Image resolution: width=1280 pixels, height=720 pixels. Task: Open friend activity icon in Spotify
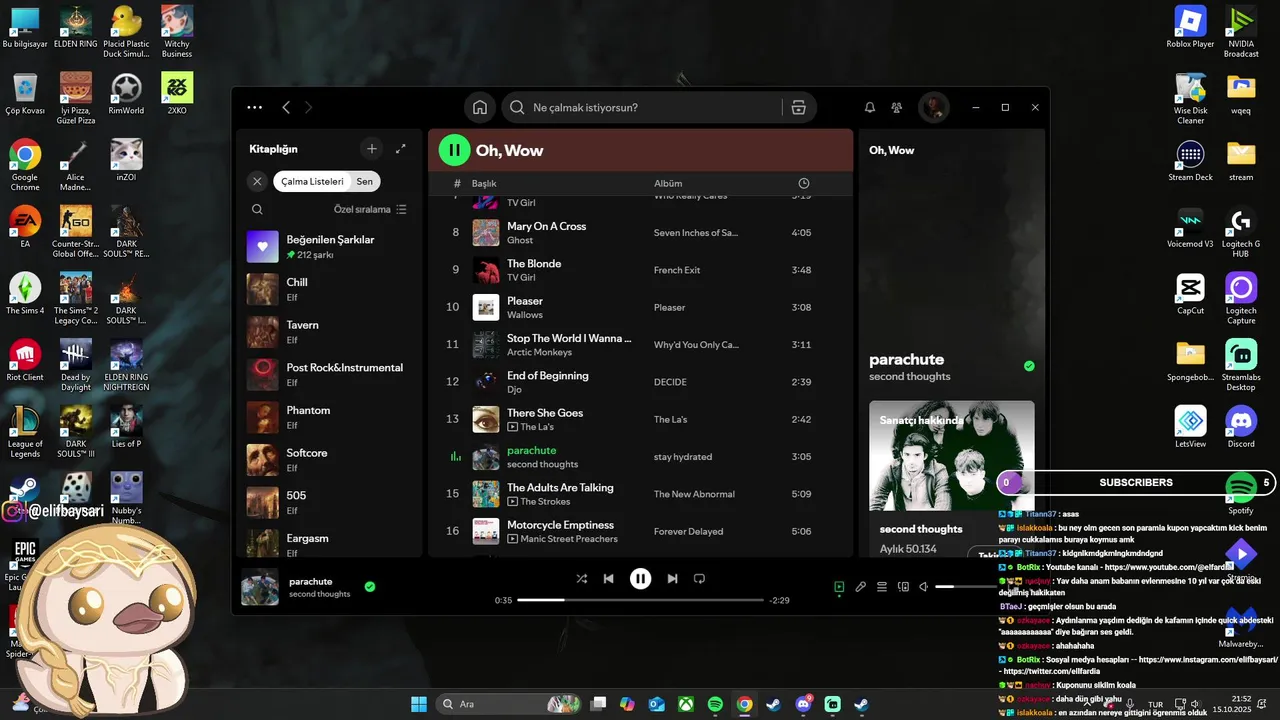[897, 107]
